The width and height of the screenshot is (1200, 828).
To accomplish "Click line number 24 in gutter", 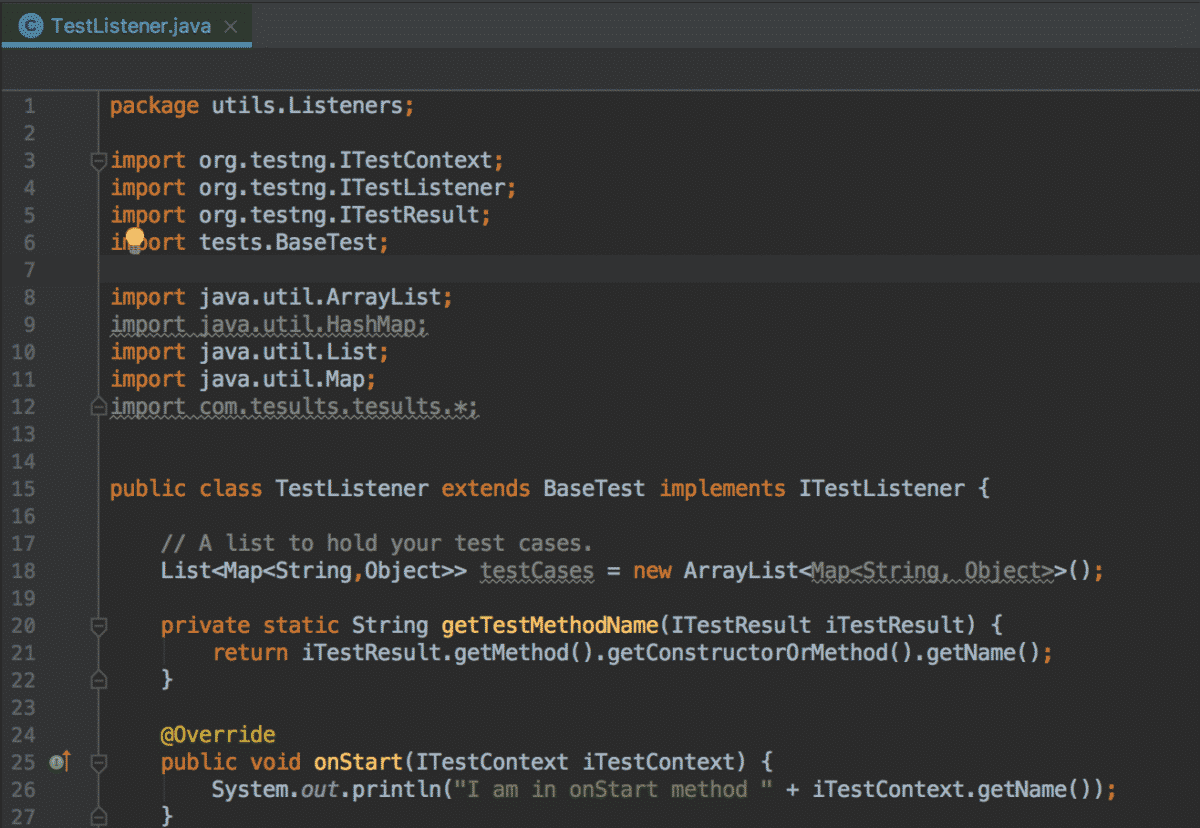I will [x=24, y=735].
